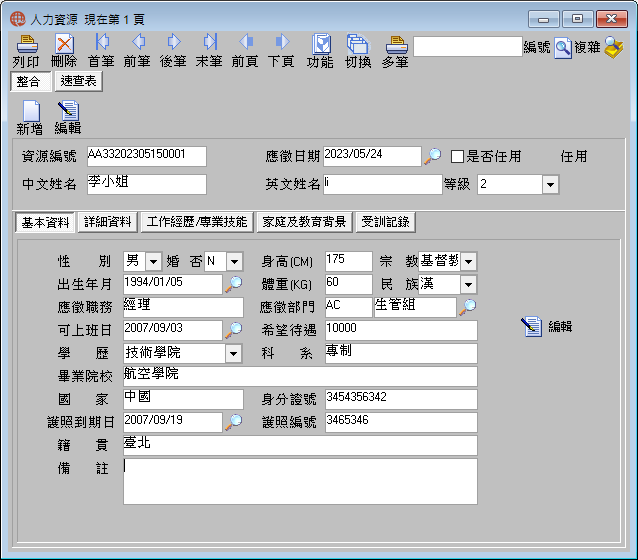Go to previous page with 前頁
Screen dimensions: 638x560
246,42
